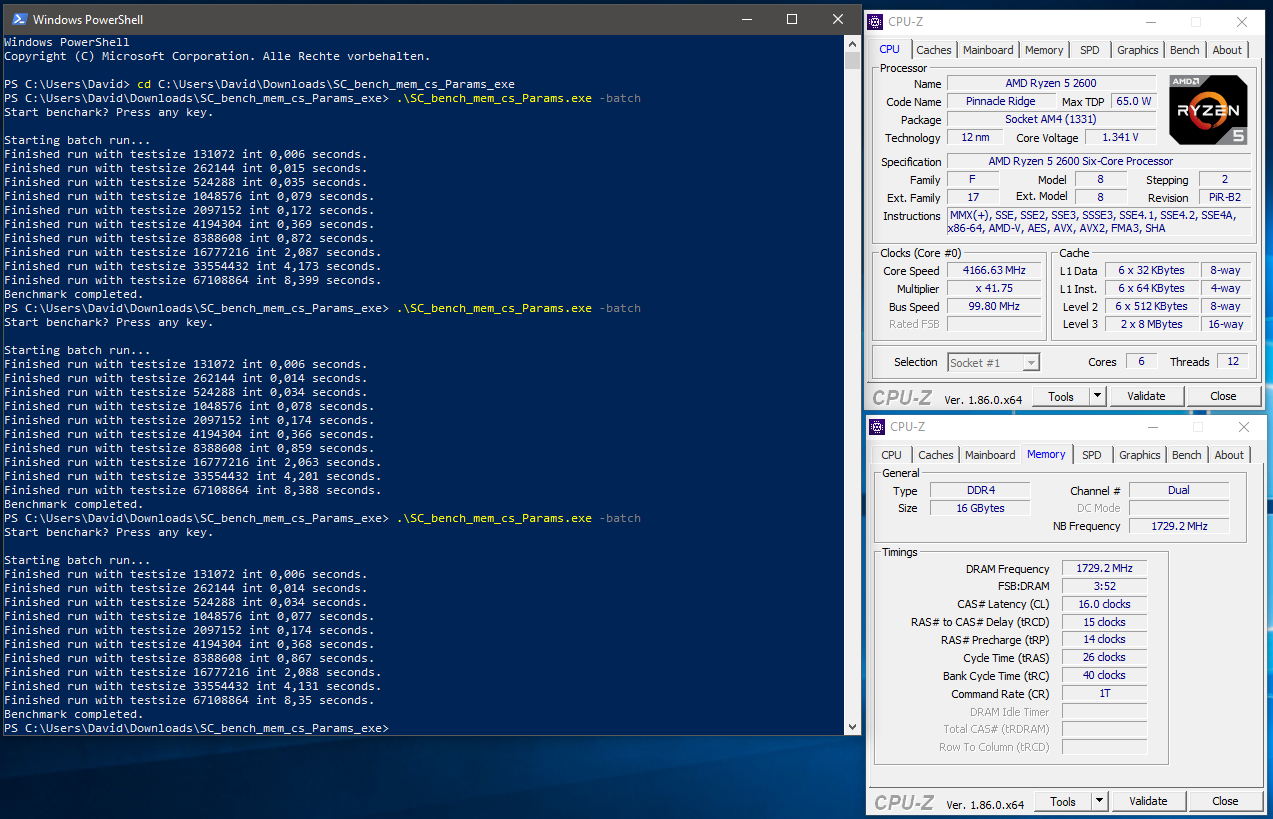The image size is (1273, 819).
Task: Minimize the upper CPU-Z window
Action: (x=1150, y=21)
